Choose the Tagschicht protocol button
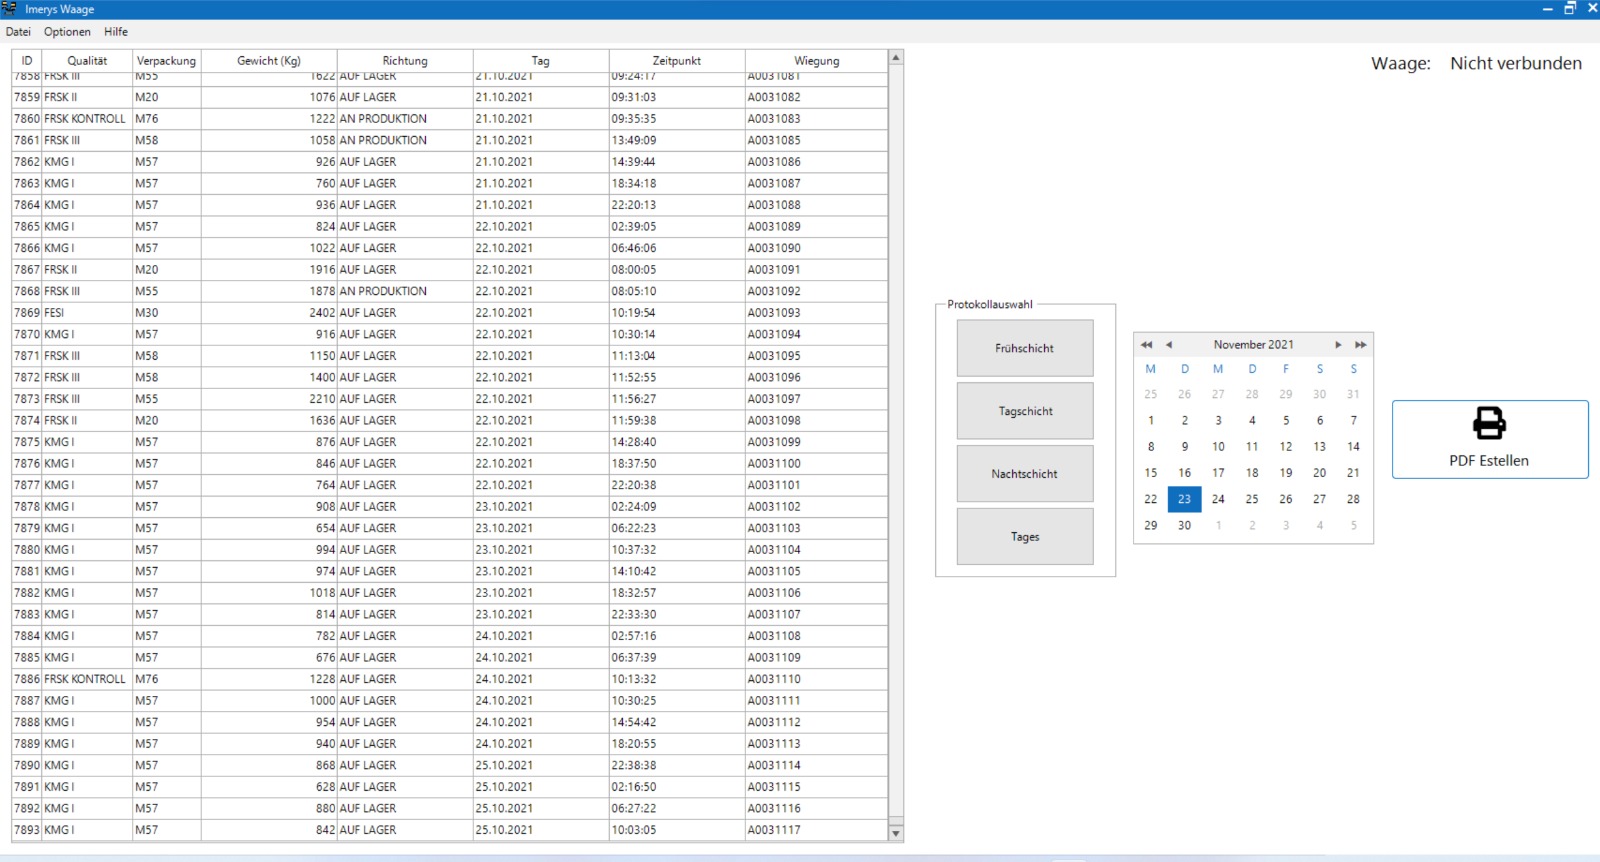Viewport: 1600px width, 862px height. tap(1024, 411)
